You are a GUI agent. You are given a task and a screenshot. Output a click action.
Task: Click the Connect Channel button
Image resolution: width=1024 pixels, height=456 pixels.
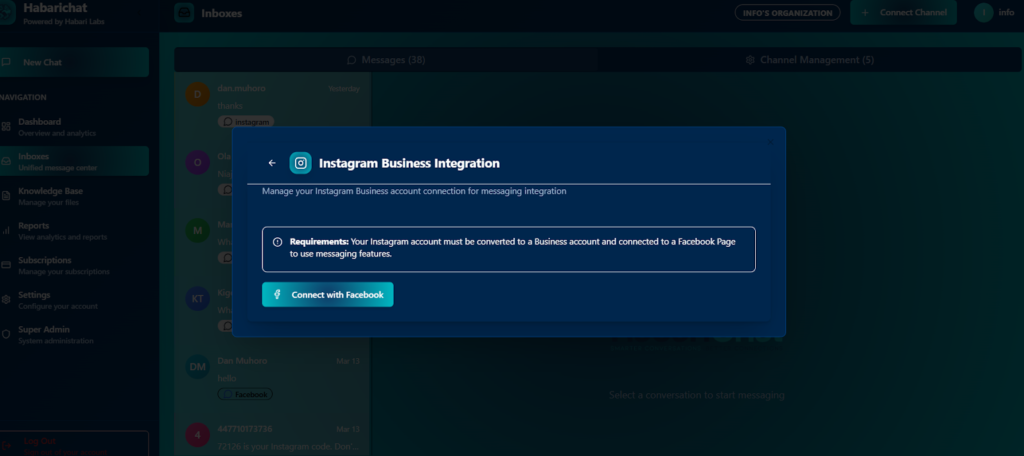pos(903,13)
